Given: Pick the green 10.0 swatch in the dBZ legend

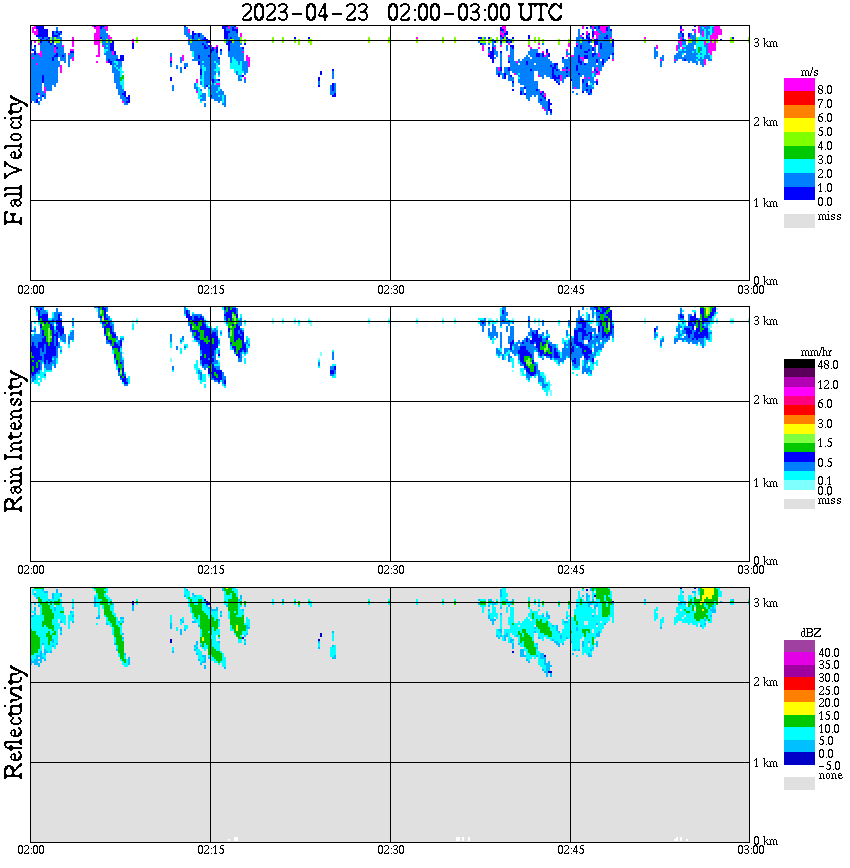Looking at the screenshot, I should [x=799, y=721].
